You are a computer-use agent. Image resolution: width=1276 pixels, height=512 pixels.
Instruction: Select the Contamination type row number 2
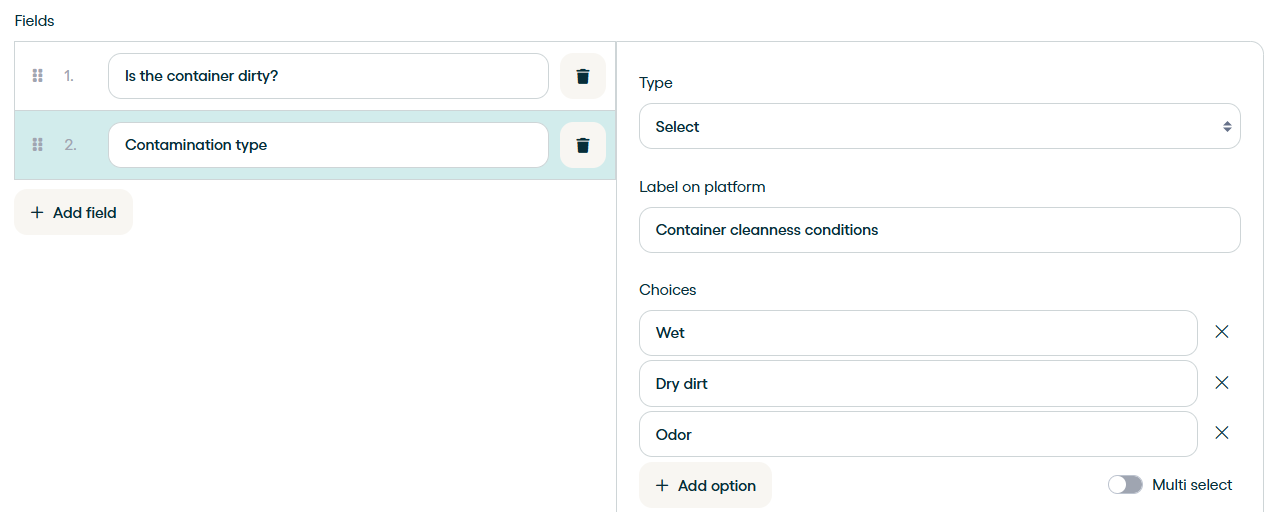click(70, 145)
